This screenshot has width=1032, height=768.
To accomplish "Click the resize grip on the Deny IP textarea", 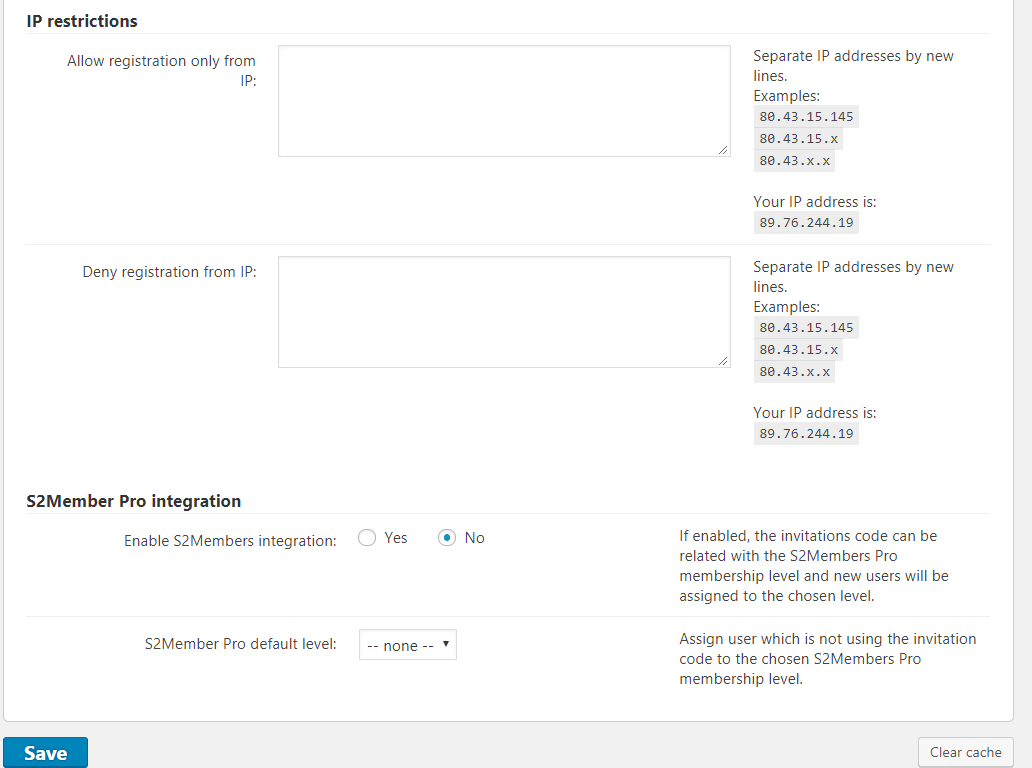I will point(723,361).
